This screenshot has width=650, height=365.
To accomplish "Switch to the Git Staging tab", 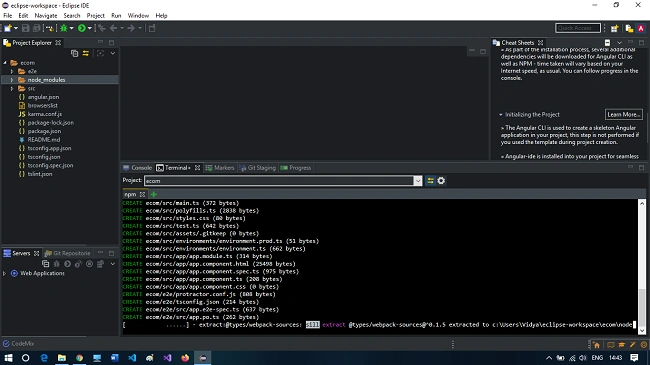I will pos(258,168).
